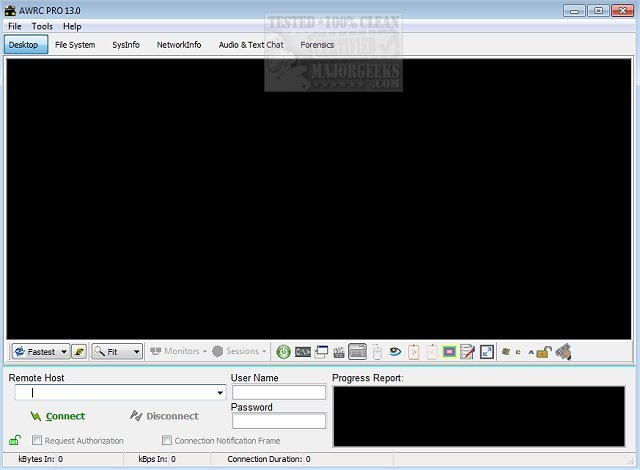This screenshot has height=470, width=640.
Task: Click the yellow refresh button beside Fastest
Action: (x=79, y=352)
